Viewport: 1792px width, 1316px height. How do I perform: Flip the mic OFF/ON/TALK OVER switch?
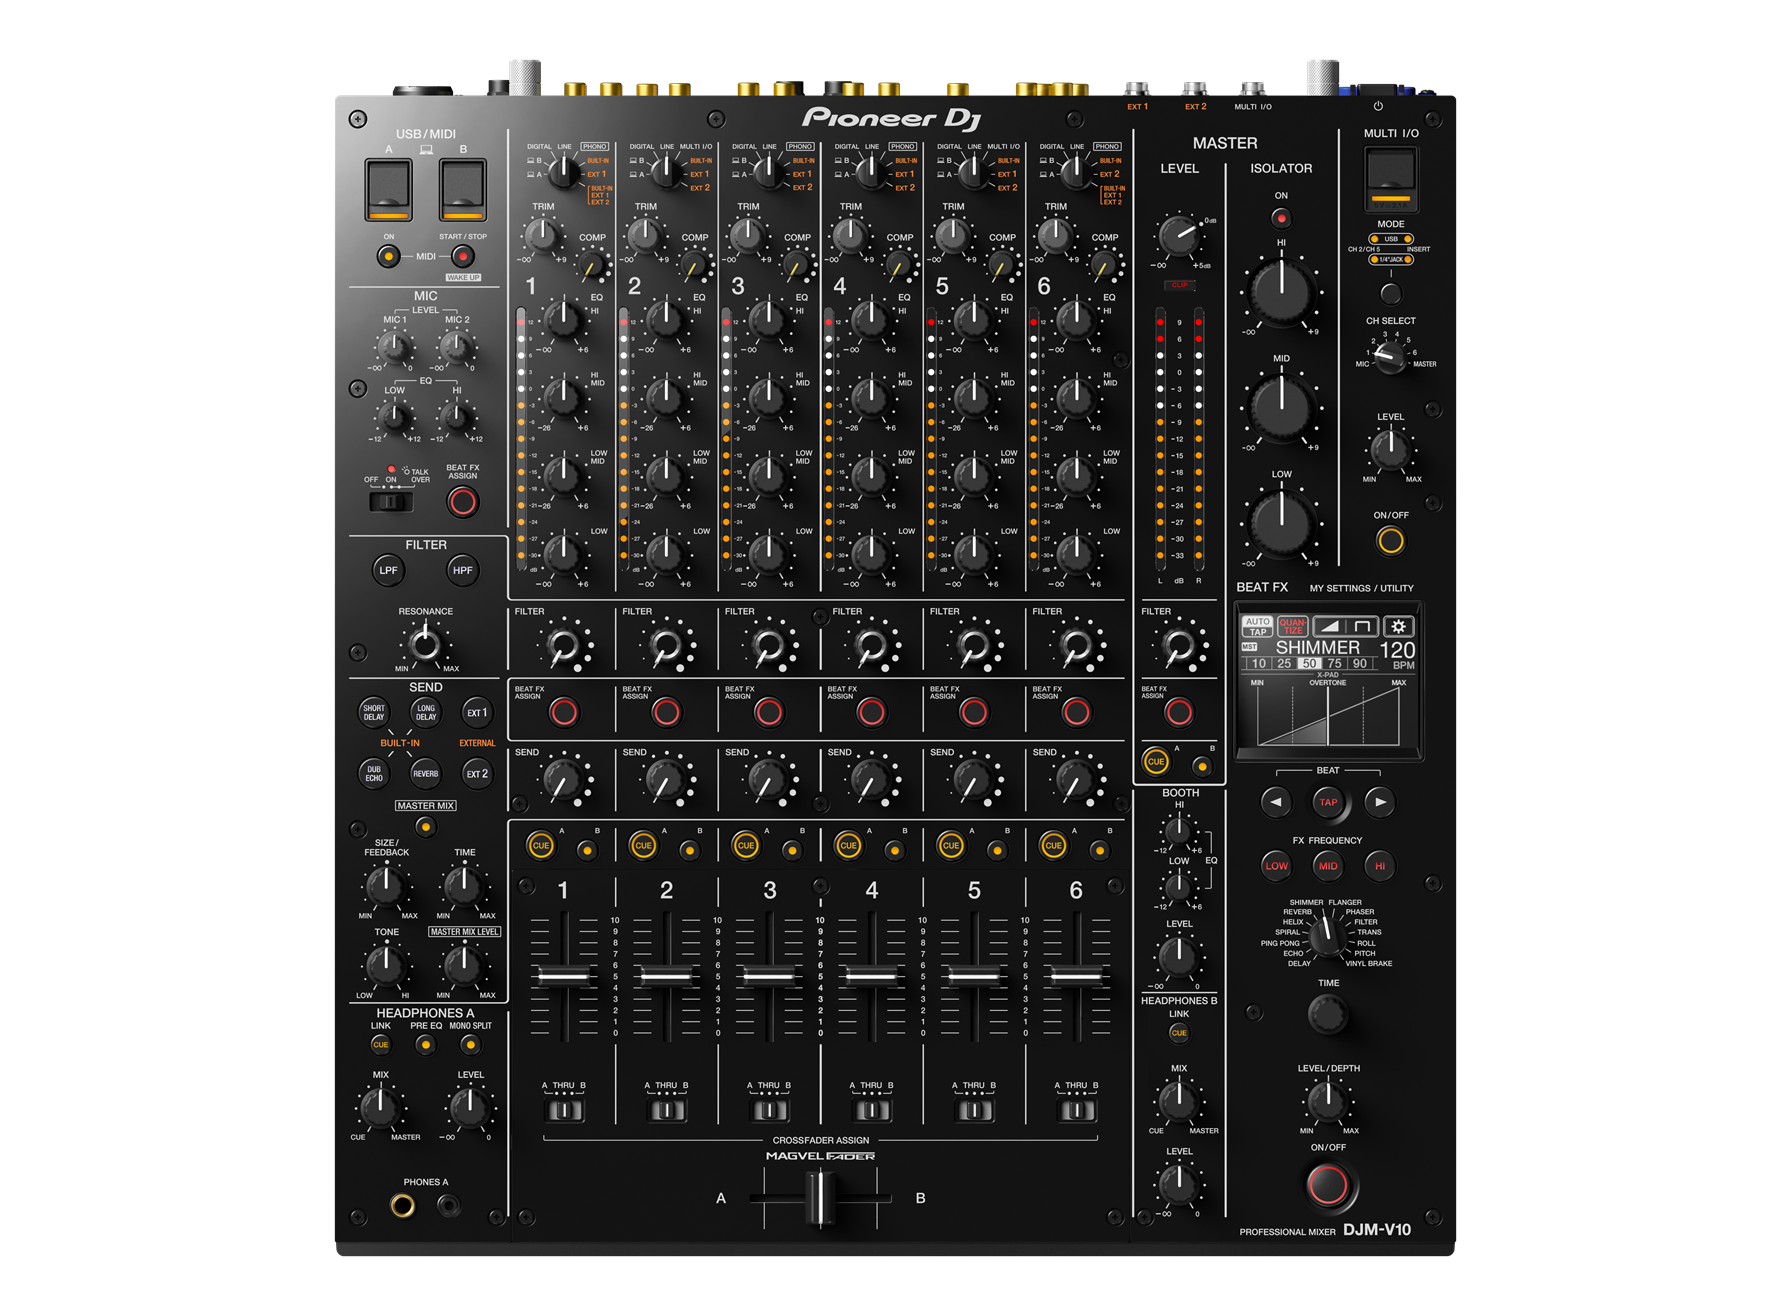(391, 502)
